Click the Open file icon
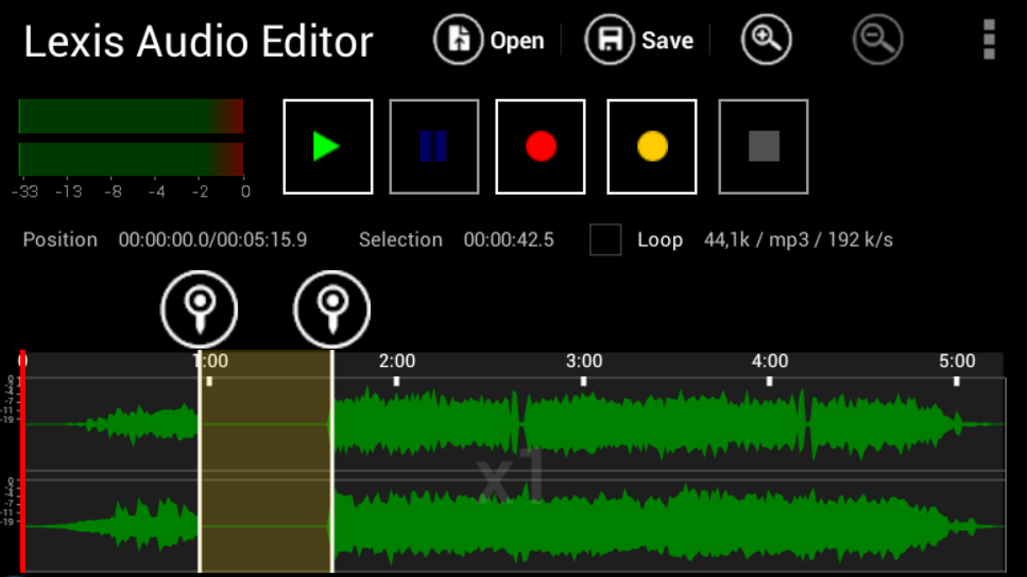The height and width of the screenshot is (577, 1027). click(458, 39)
